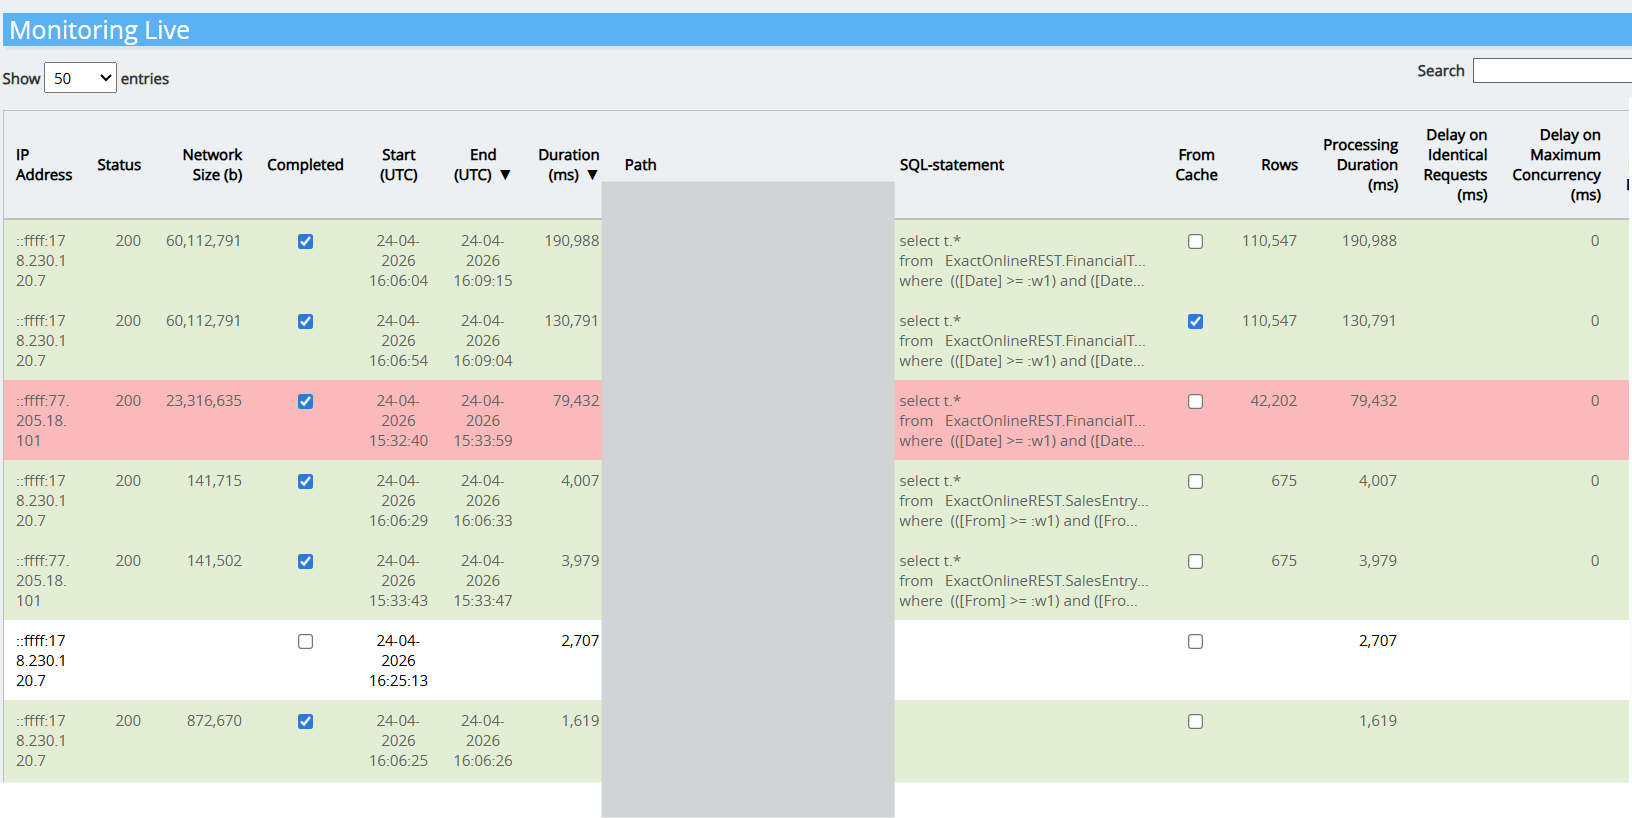Sort table by Network Size column
This screenshot has width=1632, height=818.
(x=212, y=165)
